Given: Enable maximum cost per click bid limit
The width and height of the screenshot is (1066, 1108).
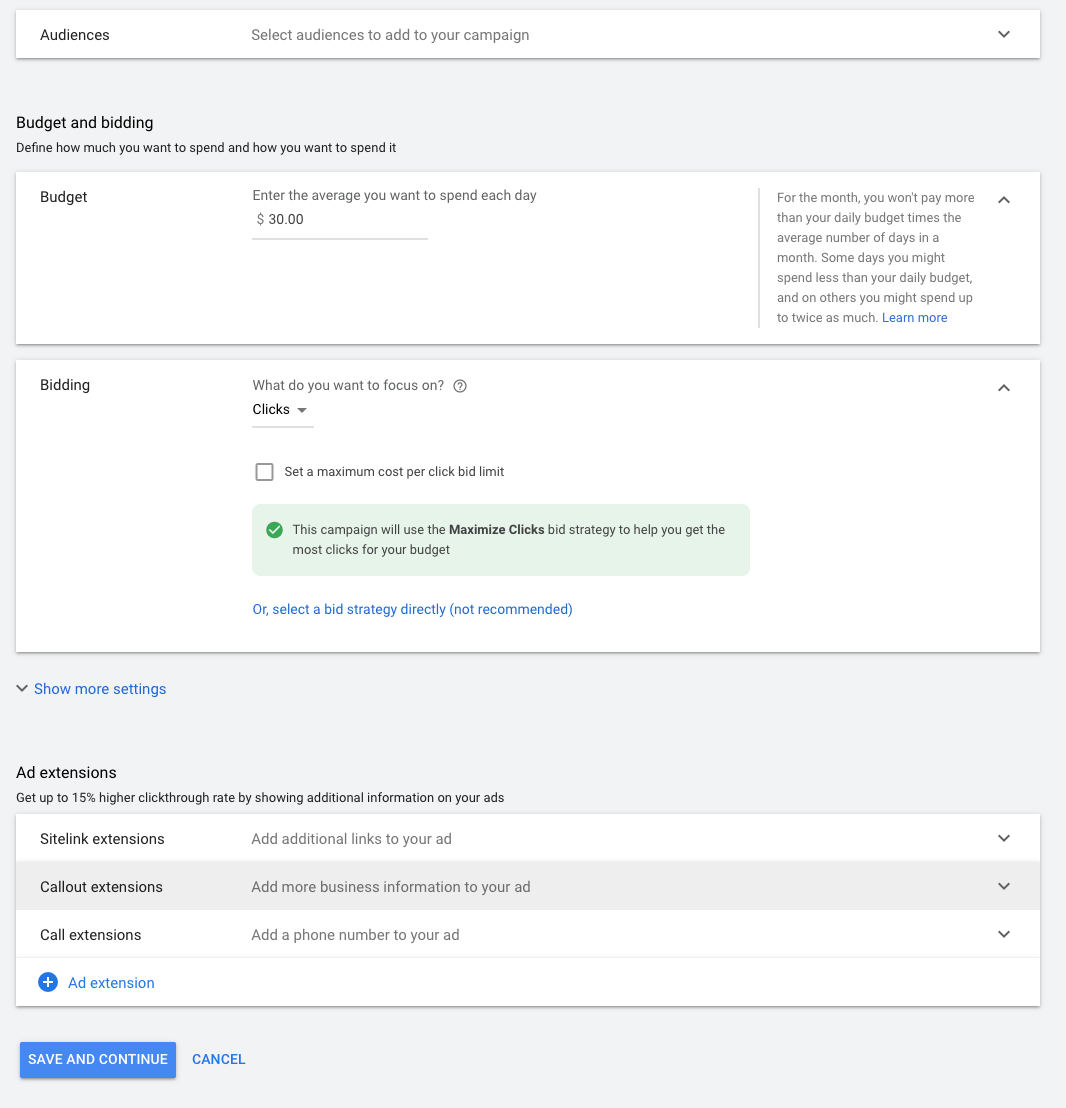Looking at the screenshot, I should (264, 472).
